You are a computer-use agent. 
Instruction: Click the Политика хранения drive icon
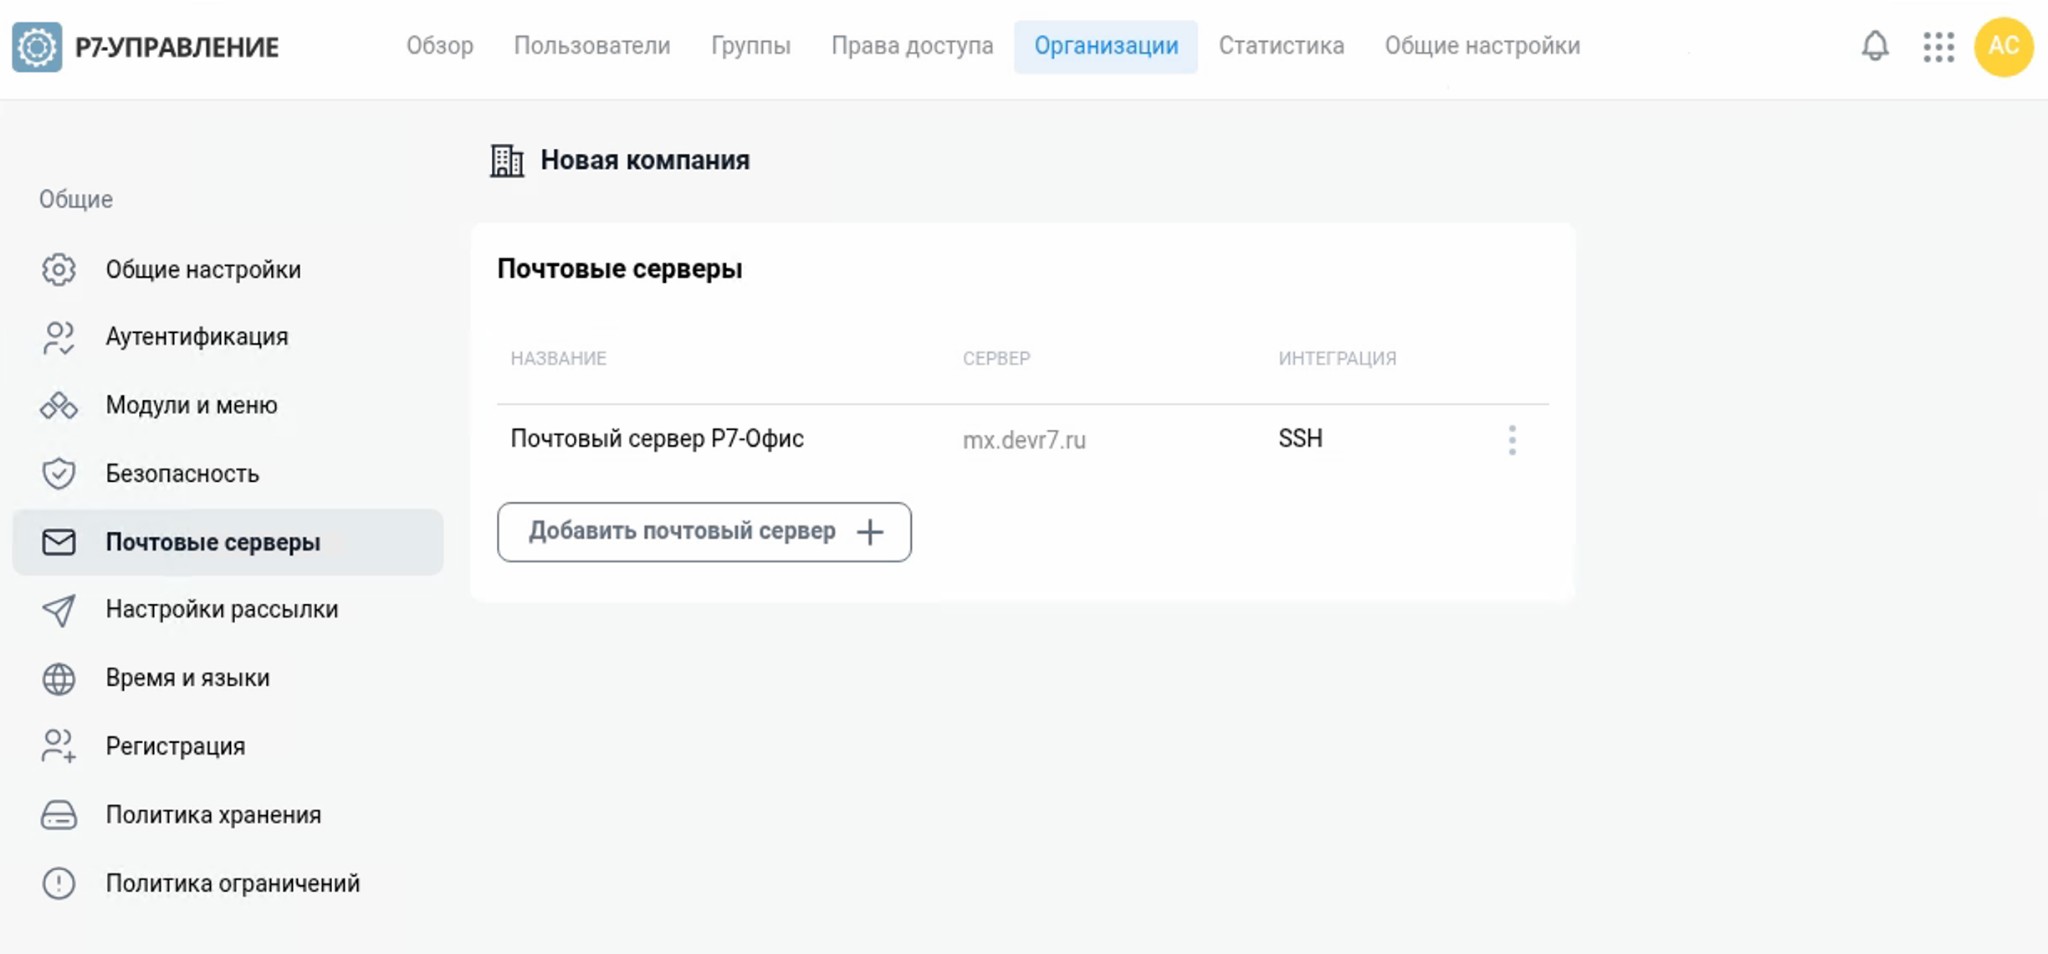click(x=59, y=815)
